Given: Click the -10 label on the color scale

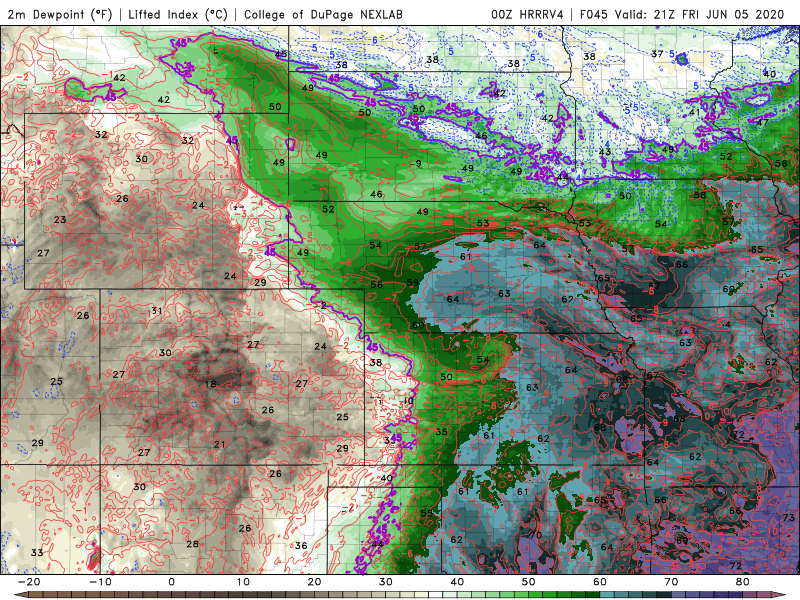Looking at the screenshot, I should coord(100,582).
